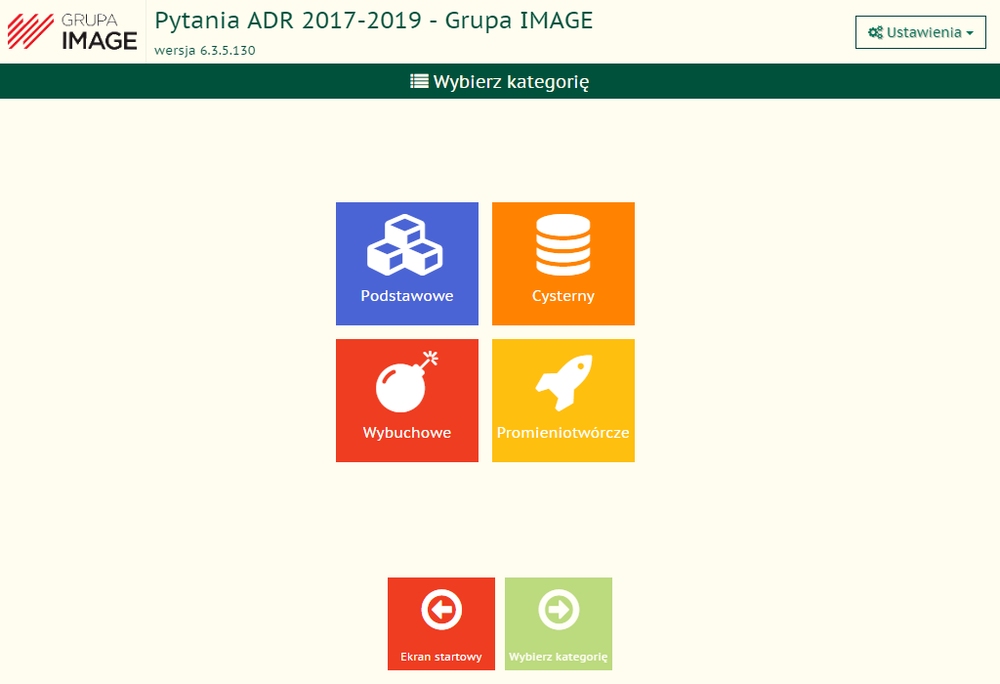The image size is (1000, 684).
Task: Click the wersja 6.3.5.130 version text
Action: click(205, 50)
